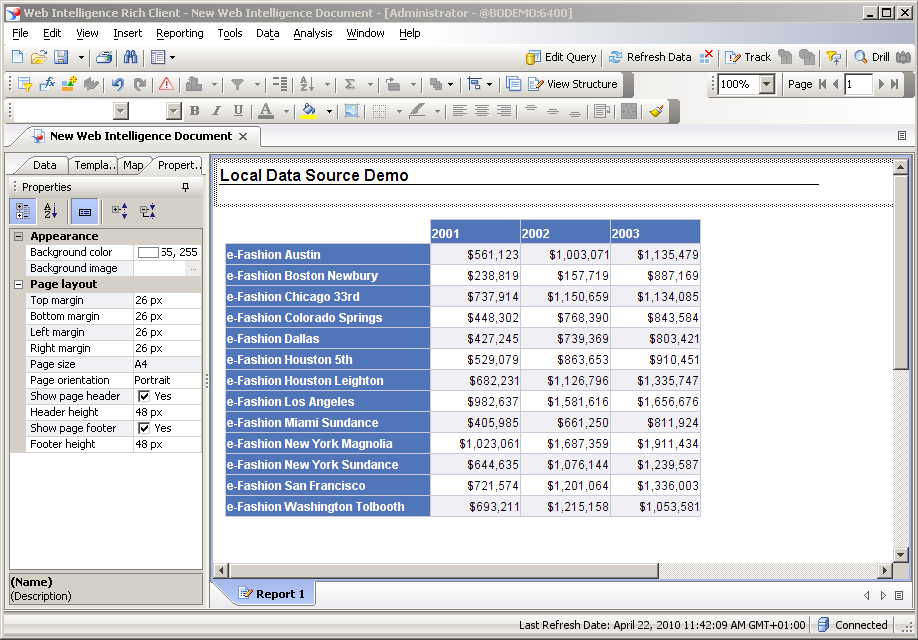This screenshot has height=640, width=918.
Task: Uncheck Show page header checkbox
Action: 143,396
